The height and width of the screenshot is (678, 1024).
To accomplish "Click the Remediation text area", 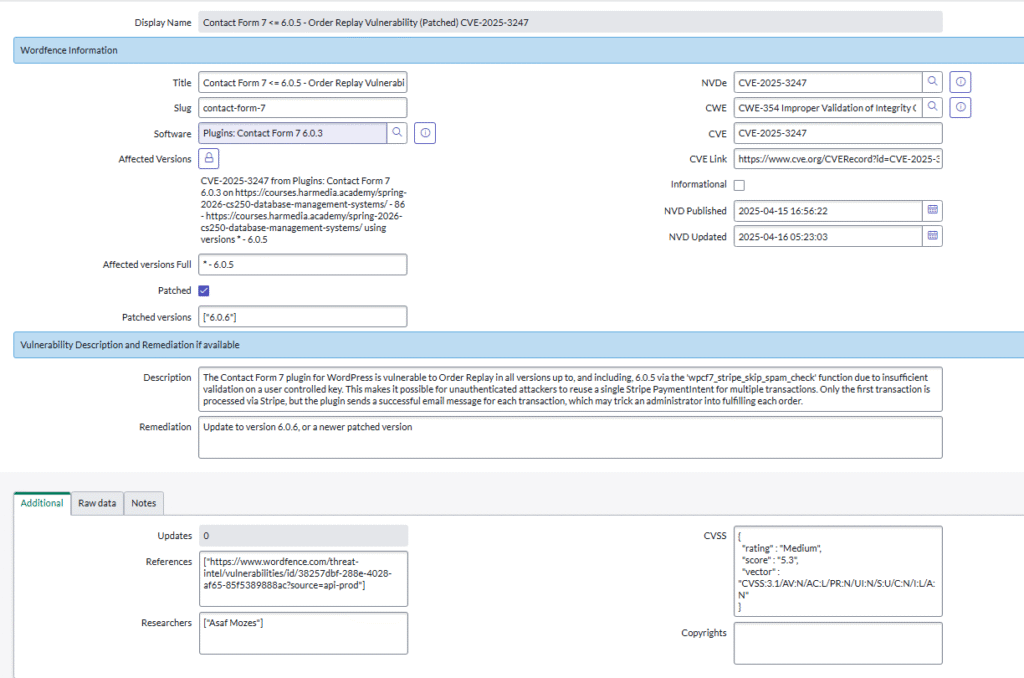I will point(570,437).
